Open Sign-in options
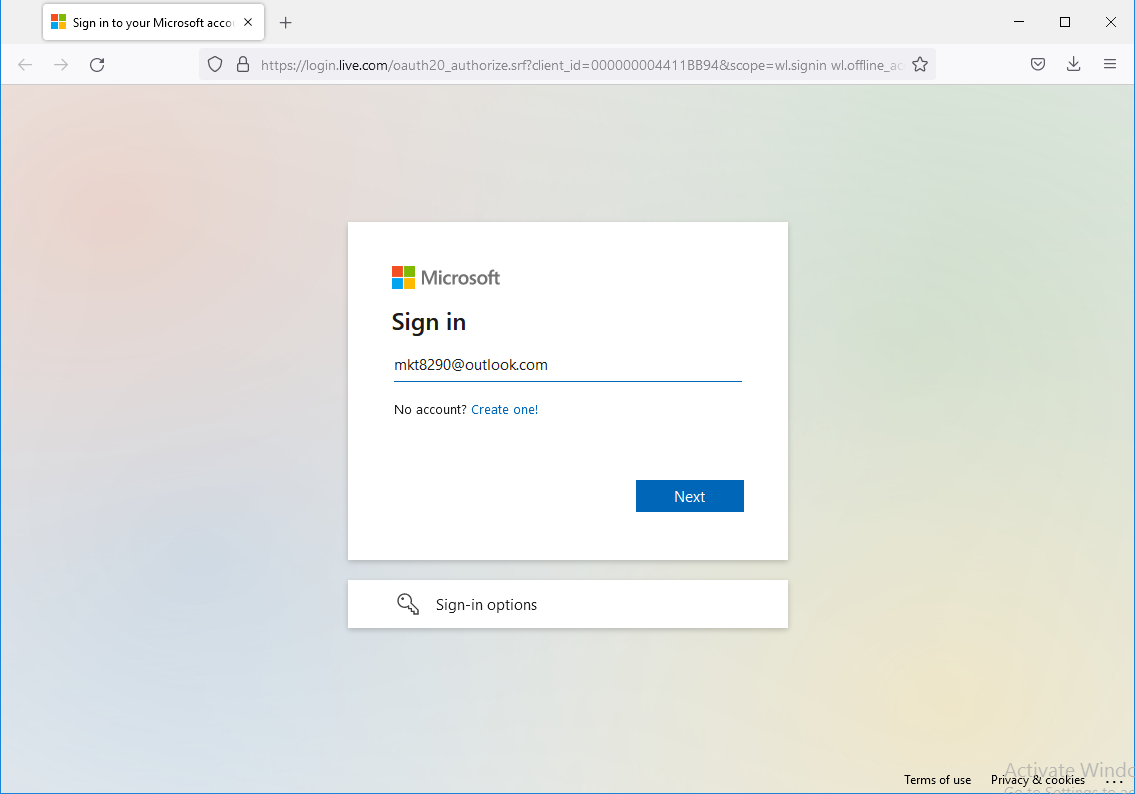The height and width of the screenshot is (794, 1135). 568,604
